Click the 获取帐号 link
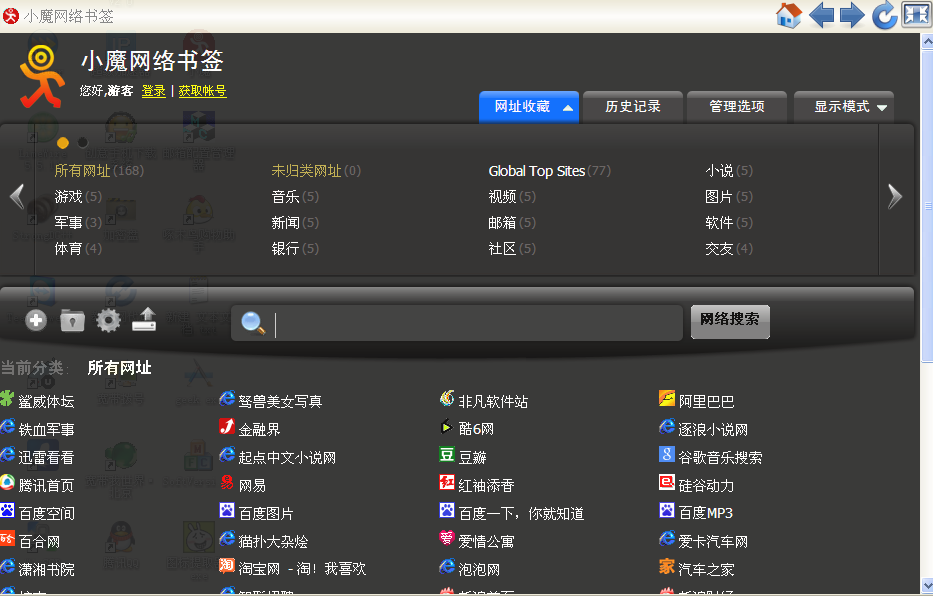 [x=202, y=91]
